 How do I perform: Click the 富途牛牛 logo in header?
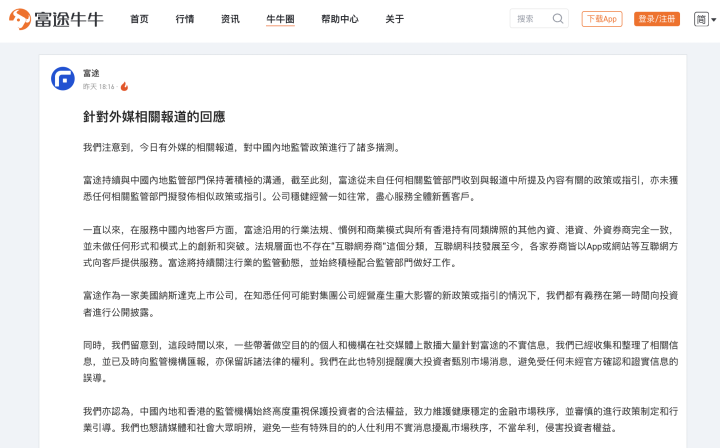pos(56,19)
